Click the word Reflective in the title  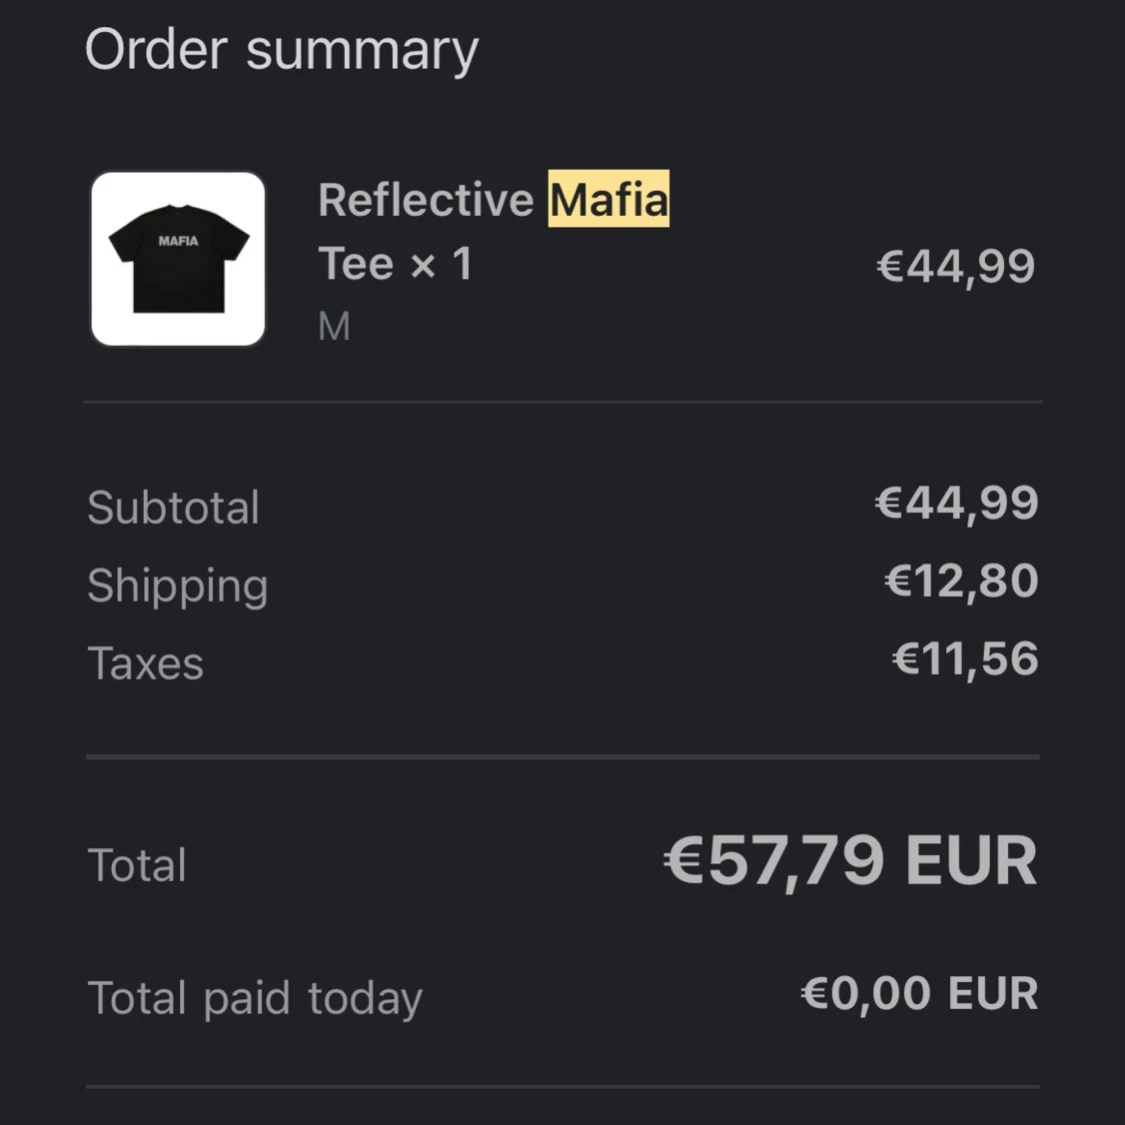426,199
